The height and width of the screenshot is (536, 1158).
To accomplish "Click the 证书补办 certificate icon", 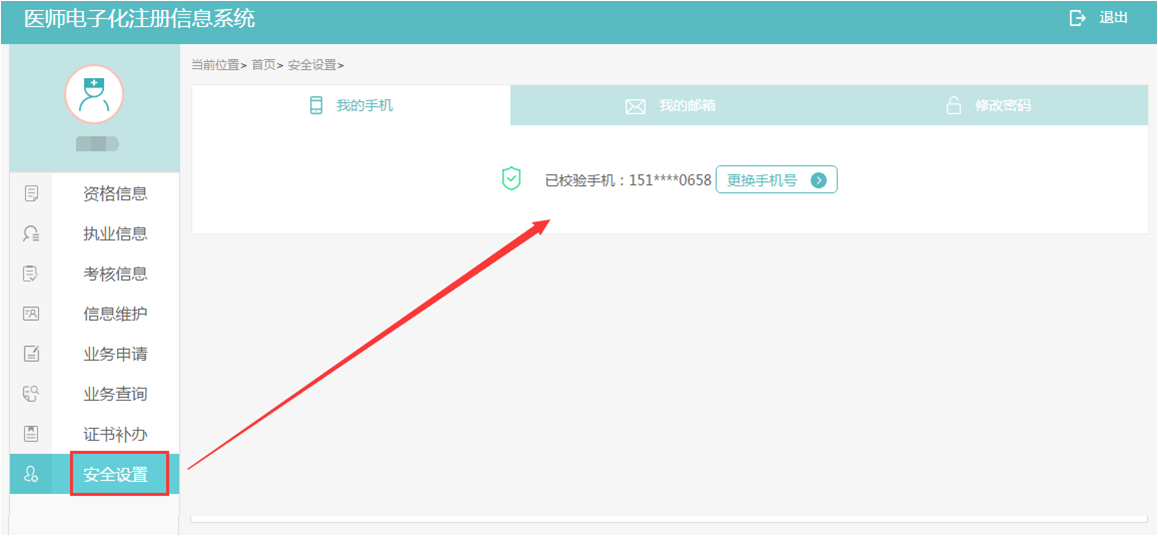I will point(31,434).
